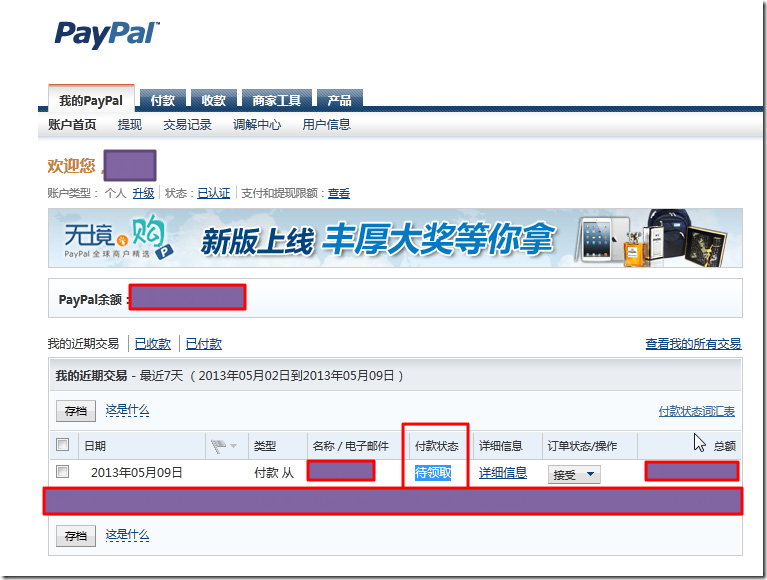Tick the 2013年05月09日 row checkbox
This screenshot has height=580, width=767.
tap(63, 471)
